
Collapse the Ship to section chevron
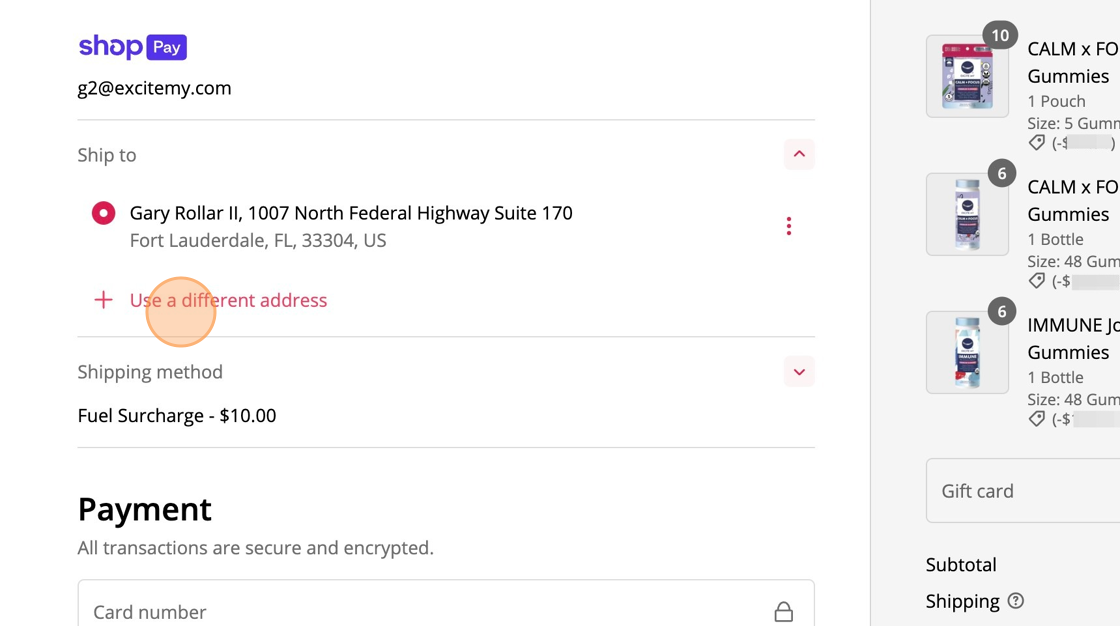tap(799, 154)
